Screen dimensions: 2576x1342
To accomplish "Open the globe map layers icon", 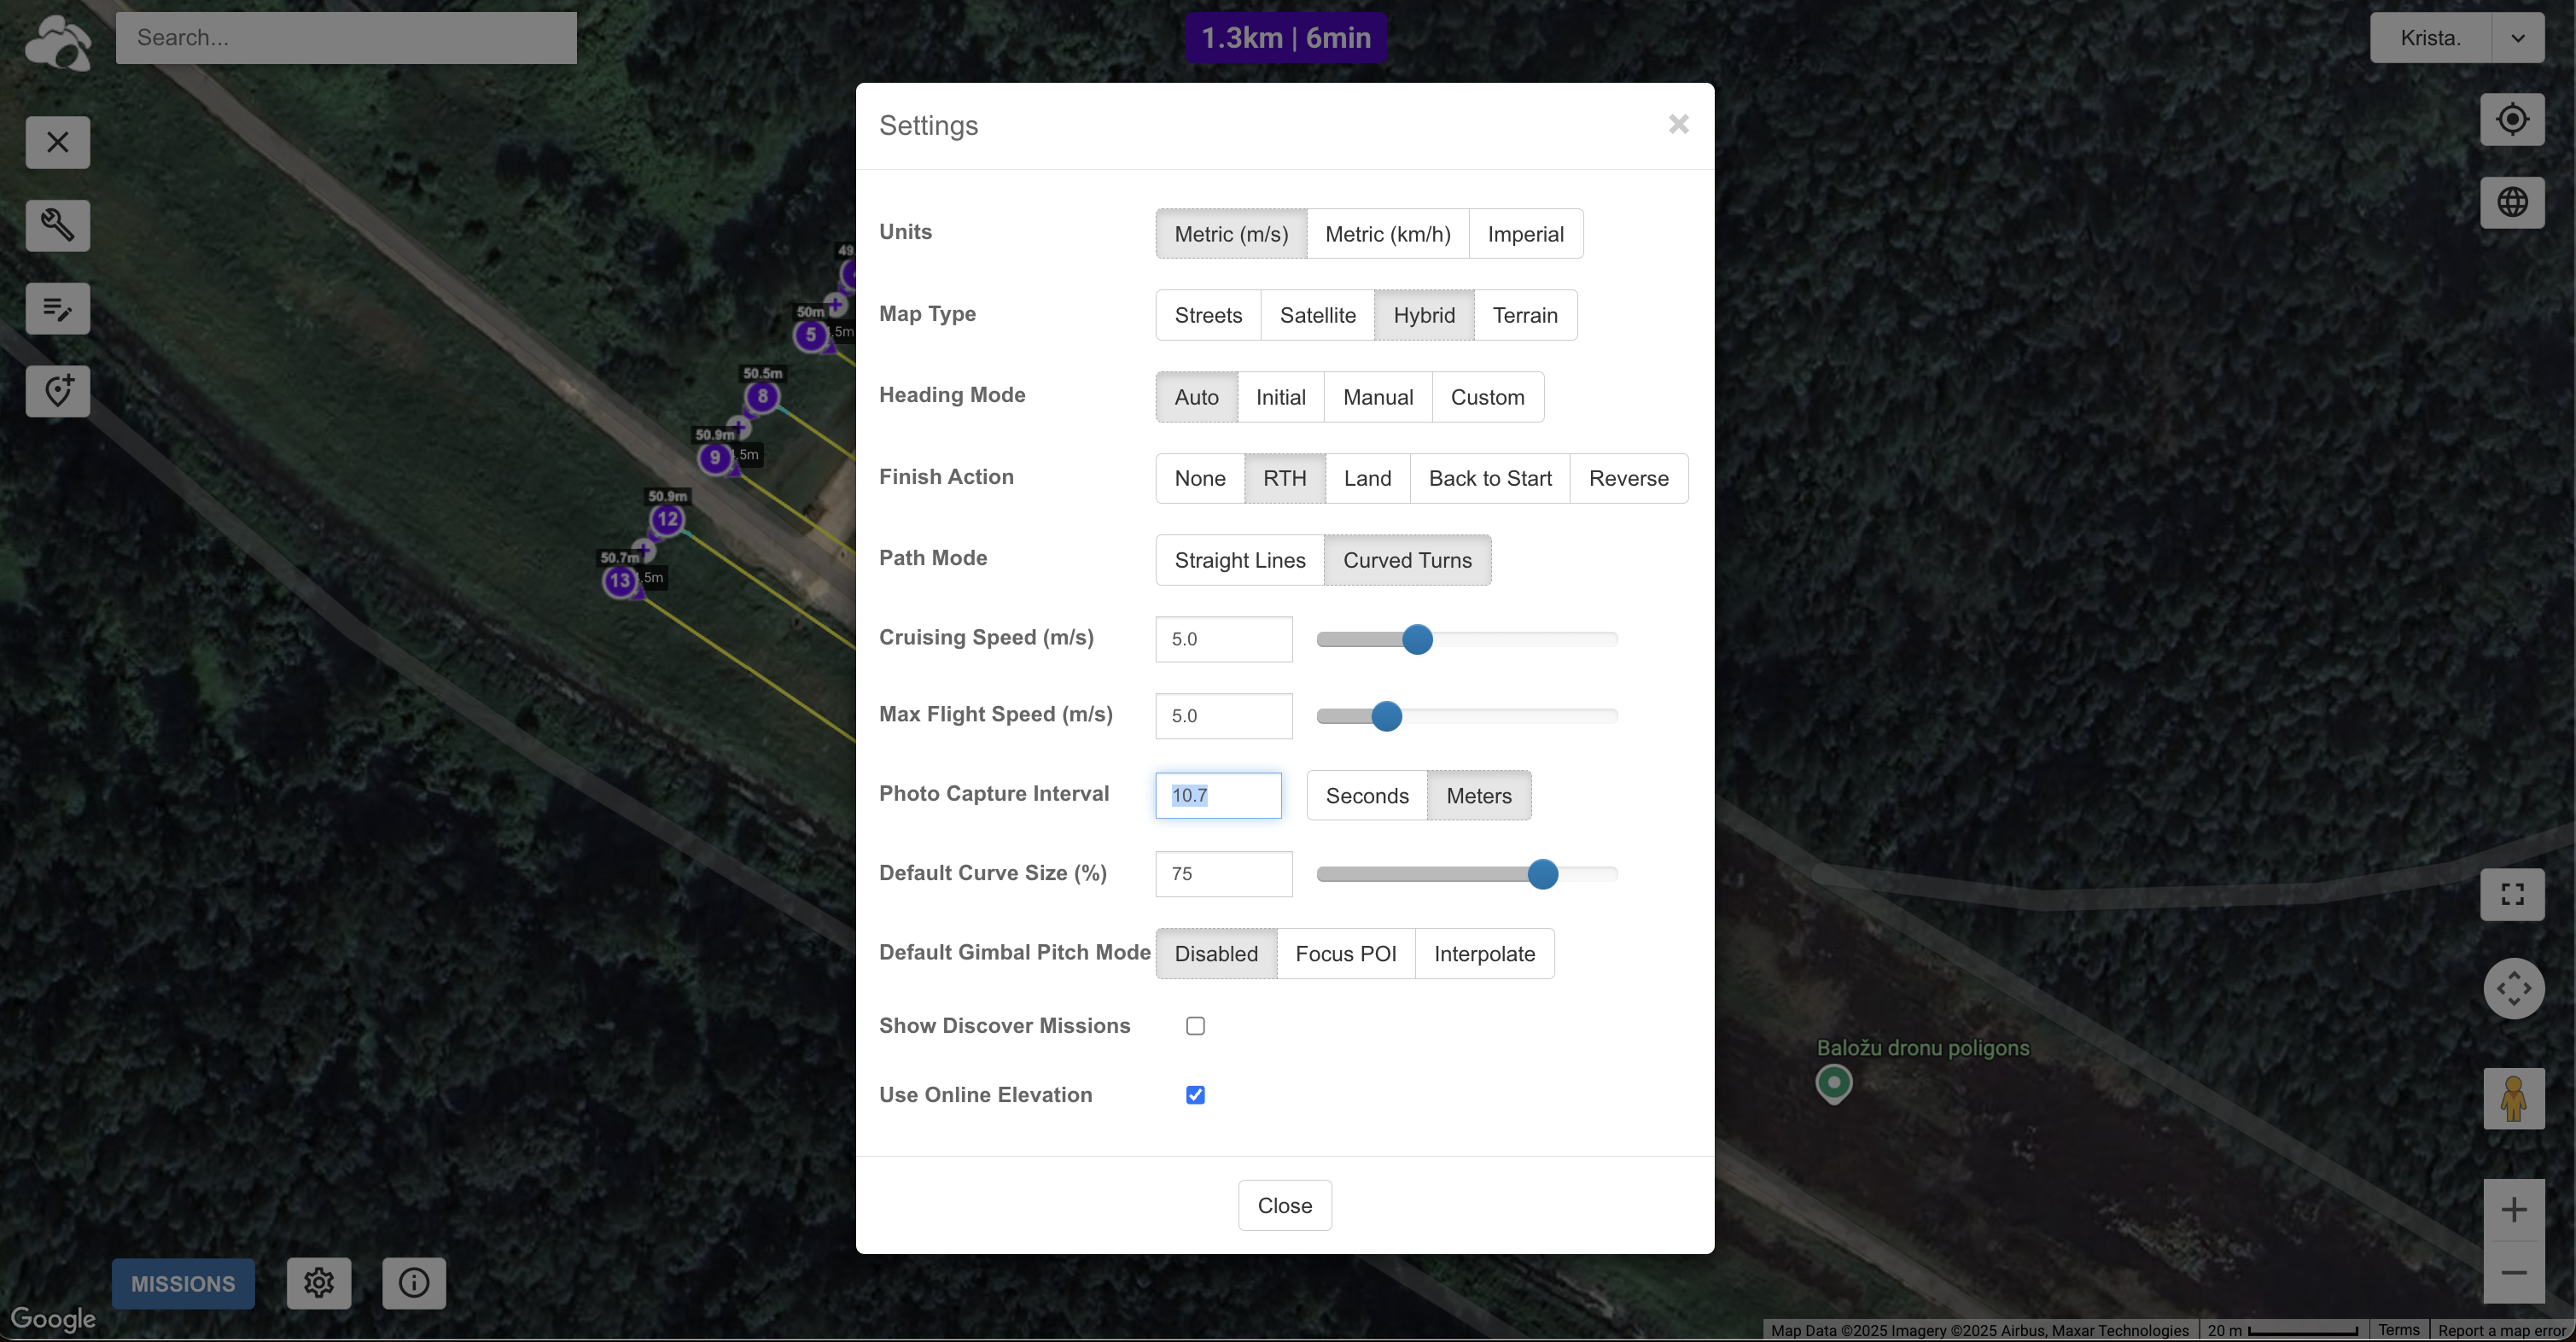I will [2511, 202].
